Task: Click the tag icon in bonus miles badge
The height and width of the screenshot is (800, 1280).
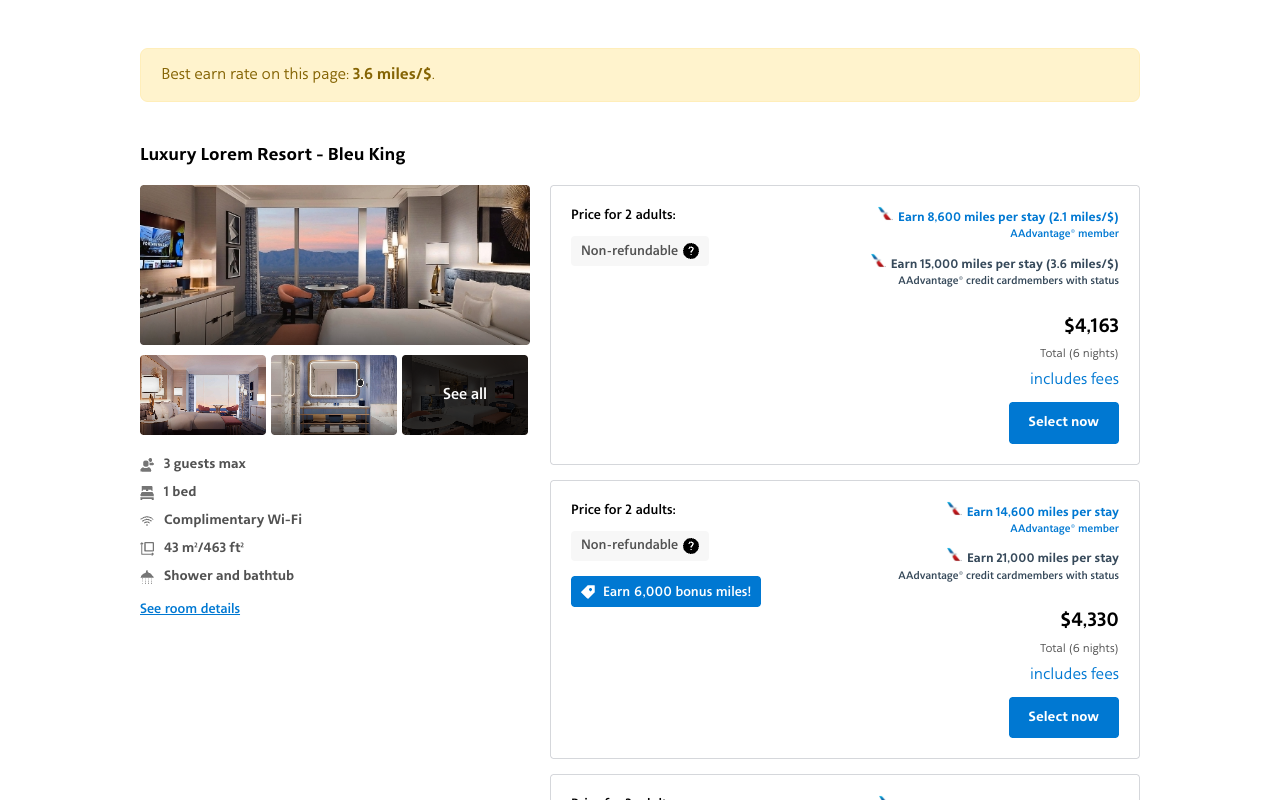Action: tap(588, 592)
